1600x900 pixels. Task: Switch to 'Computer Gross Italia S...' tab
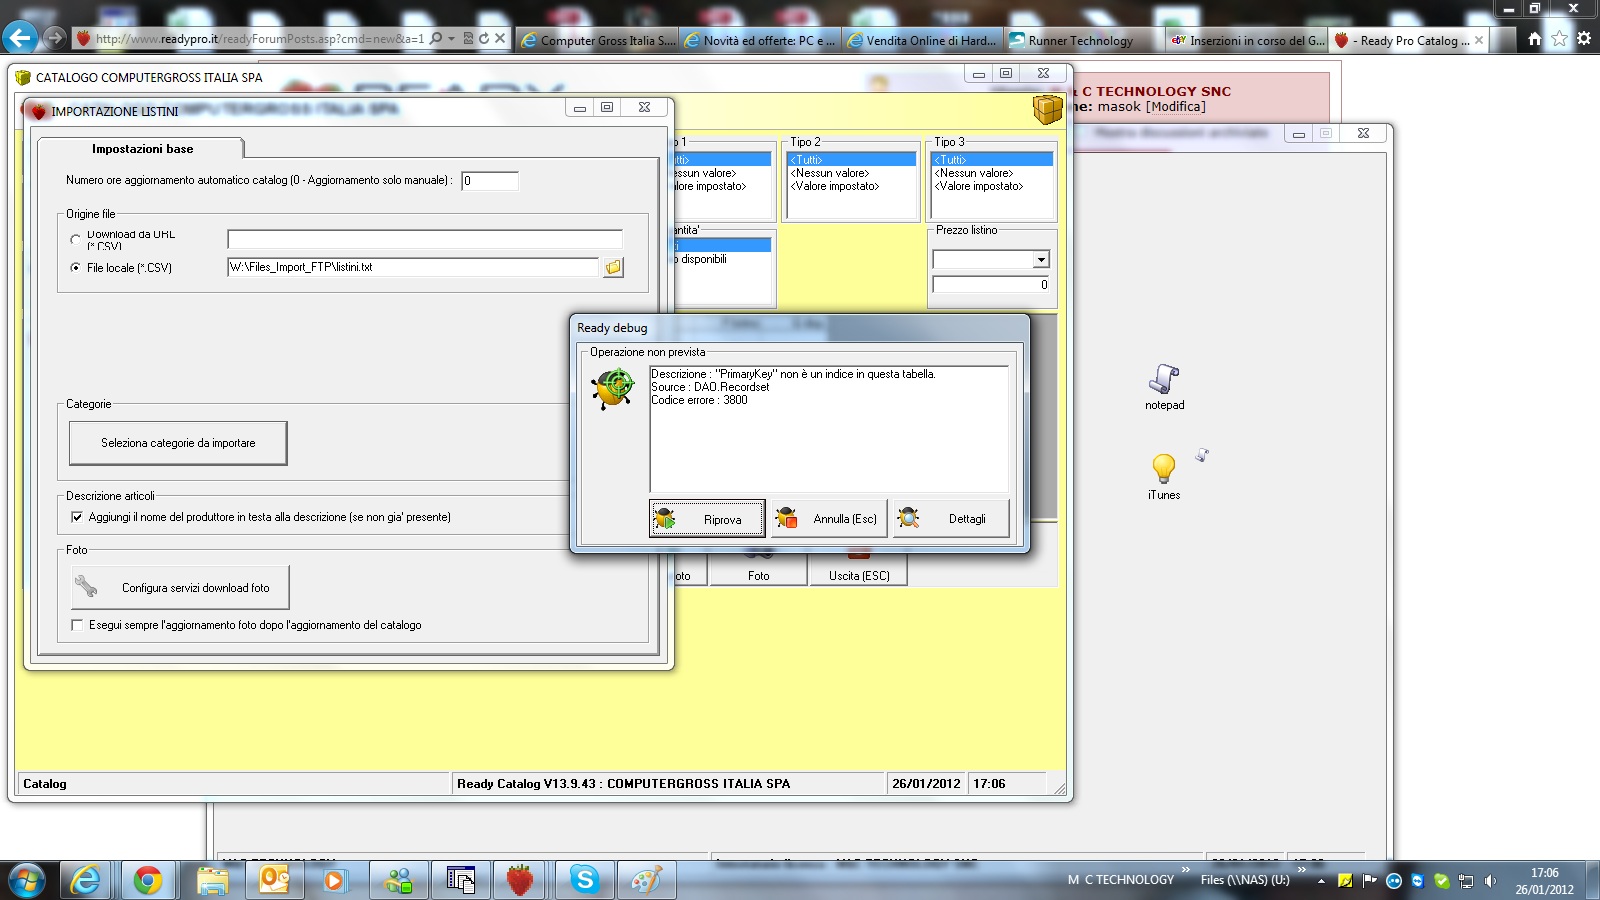598,40
